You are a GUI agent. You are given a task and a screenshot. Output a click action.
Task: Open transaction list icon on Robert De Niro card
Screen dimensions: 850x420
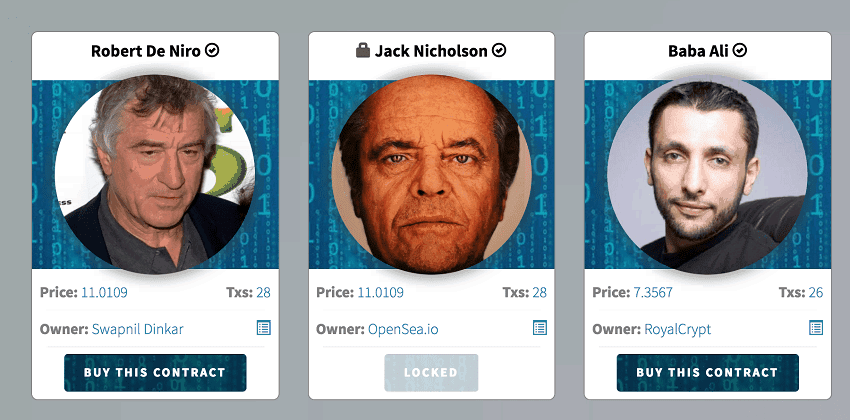point(264,328)
